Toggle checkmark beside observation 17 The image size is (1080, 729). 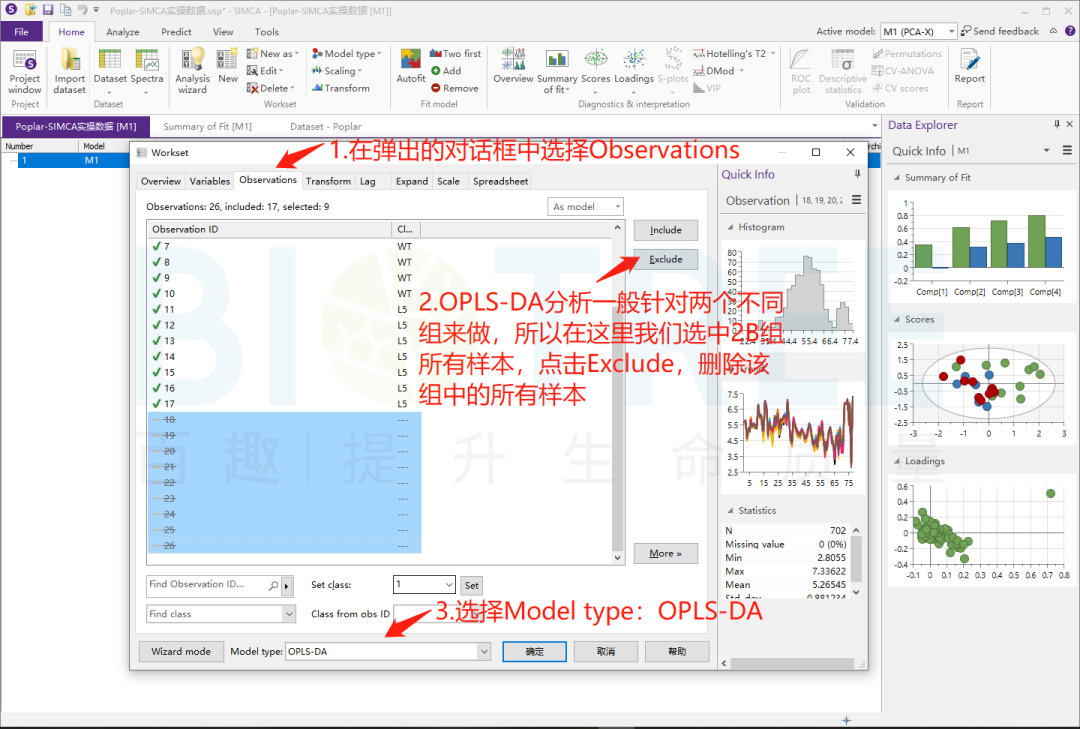click(x=156, y=404)
